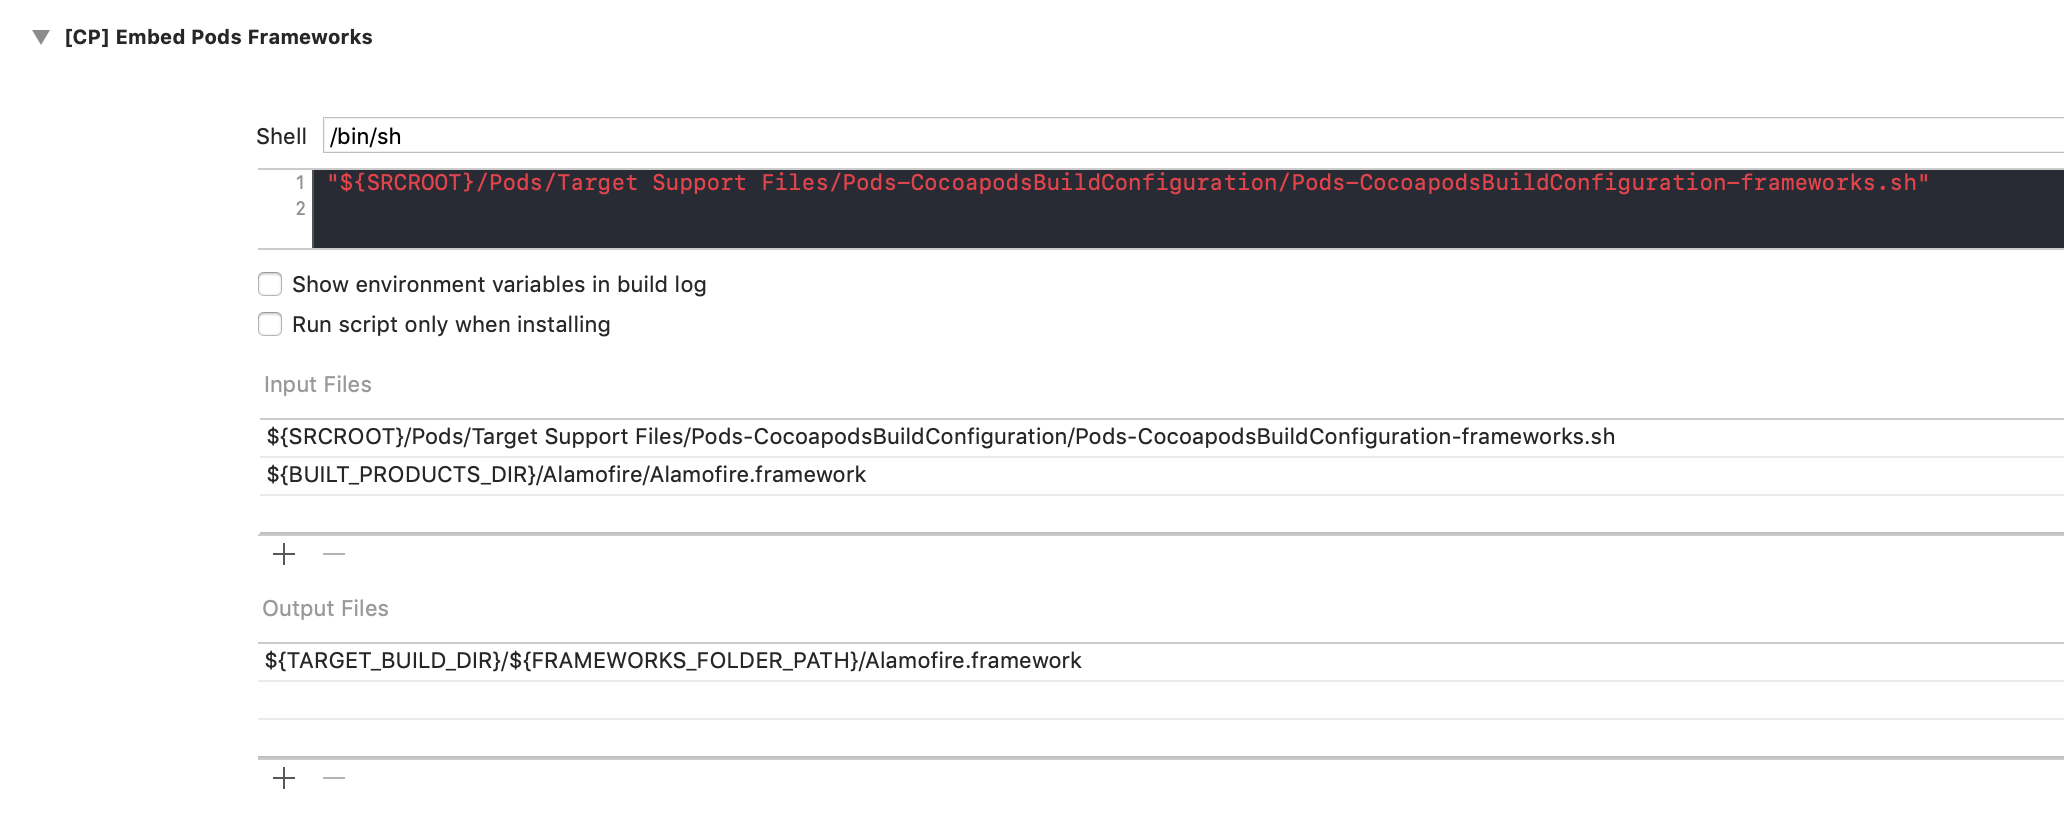Select input file BUILT_PRODUCTS_DIR Alamofire.framework row
The height and width of the screenshot is (824, 2064).
coord(1161,475)
